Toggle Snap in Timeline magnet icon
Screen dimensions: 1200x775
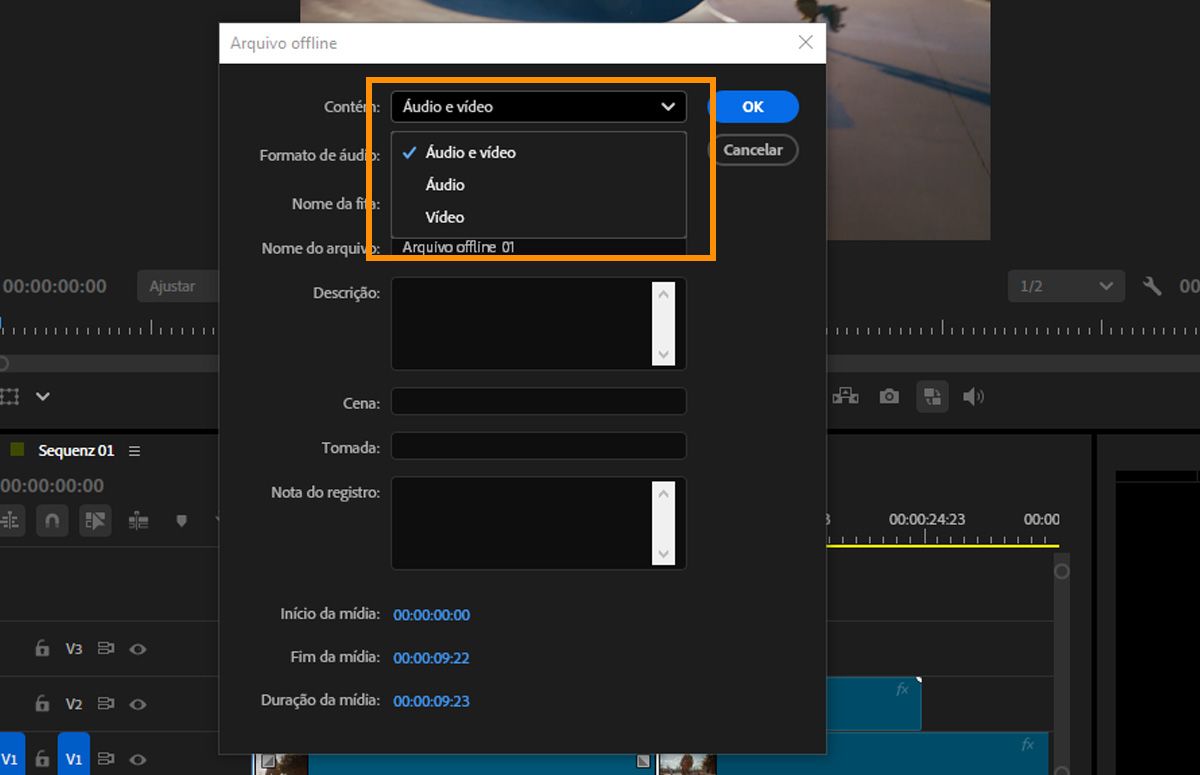point(52,520)
